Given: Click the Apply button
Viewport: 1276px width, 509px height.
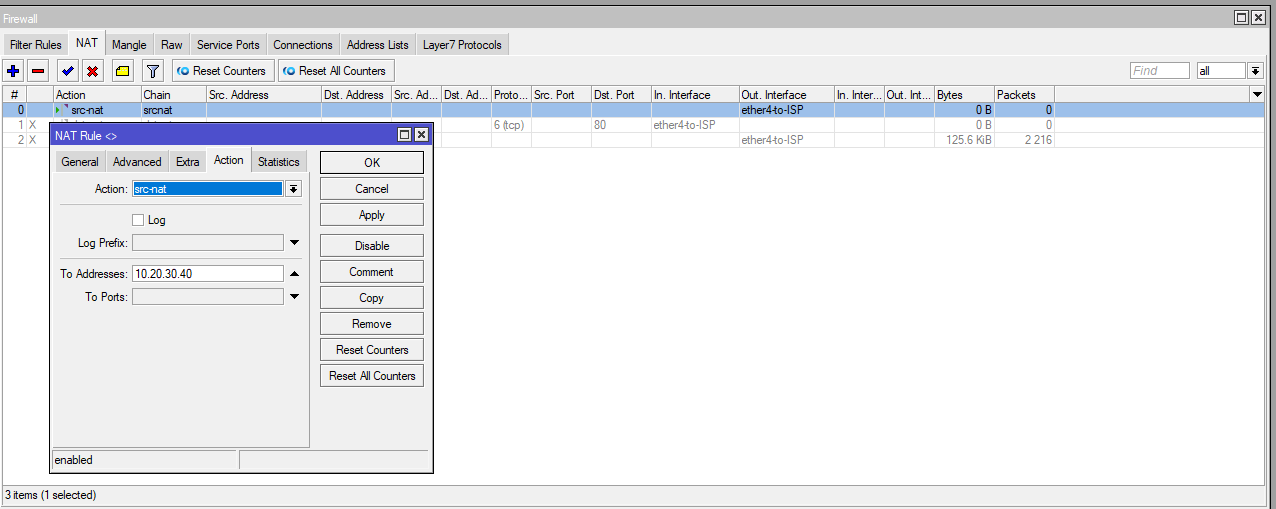Looking at the screenshot, I should [x=371, y=215].
